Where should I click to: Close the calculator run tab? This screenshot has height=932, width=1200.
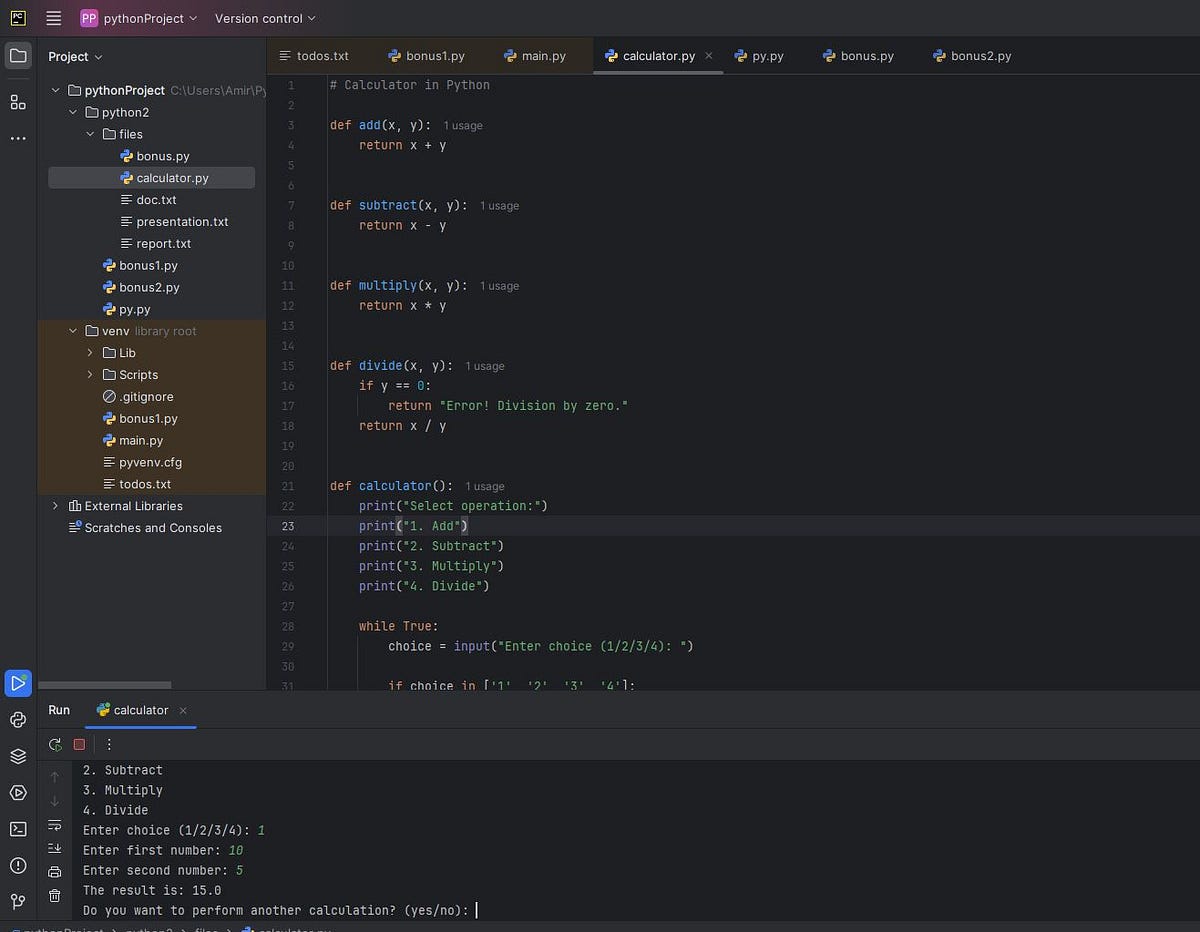point(183,710)
